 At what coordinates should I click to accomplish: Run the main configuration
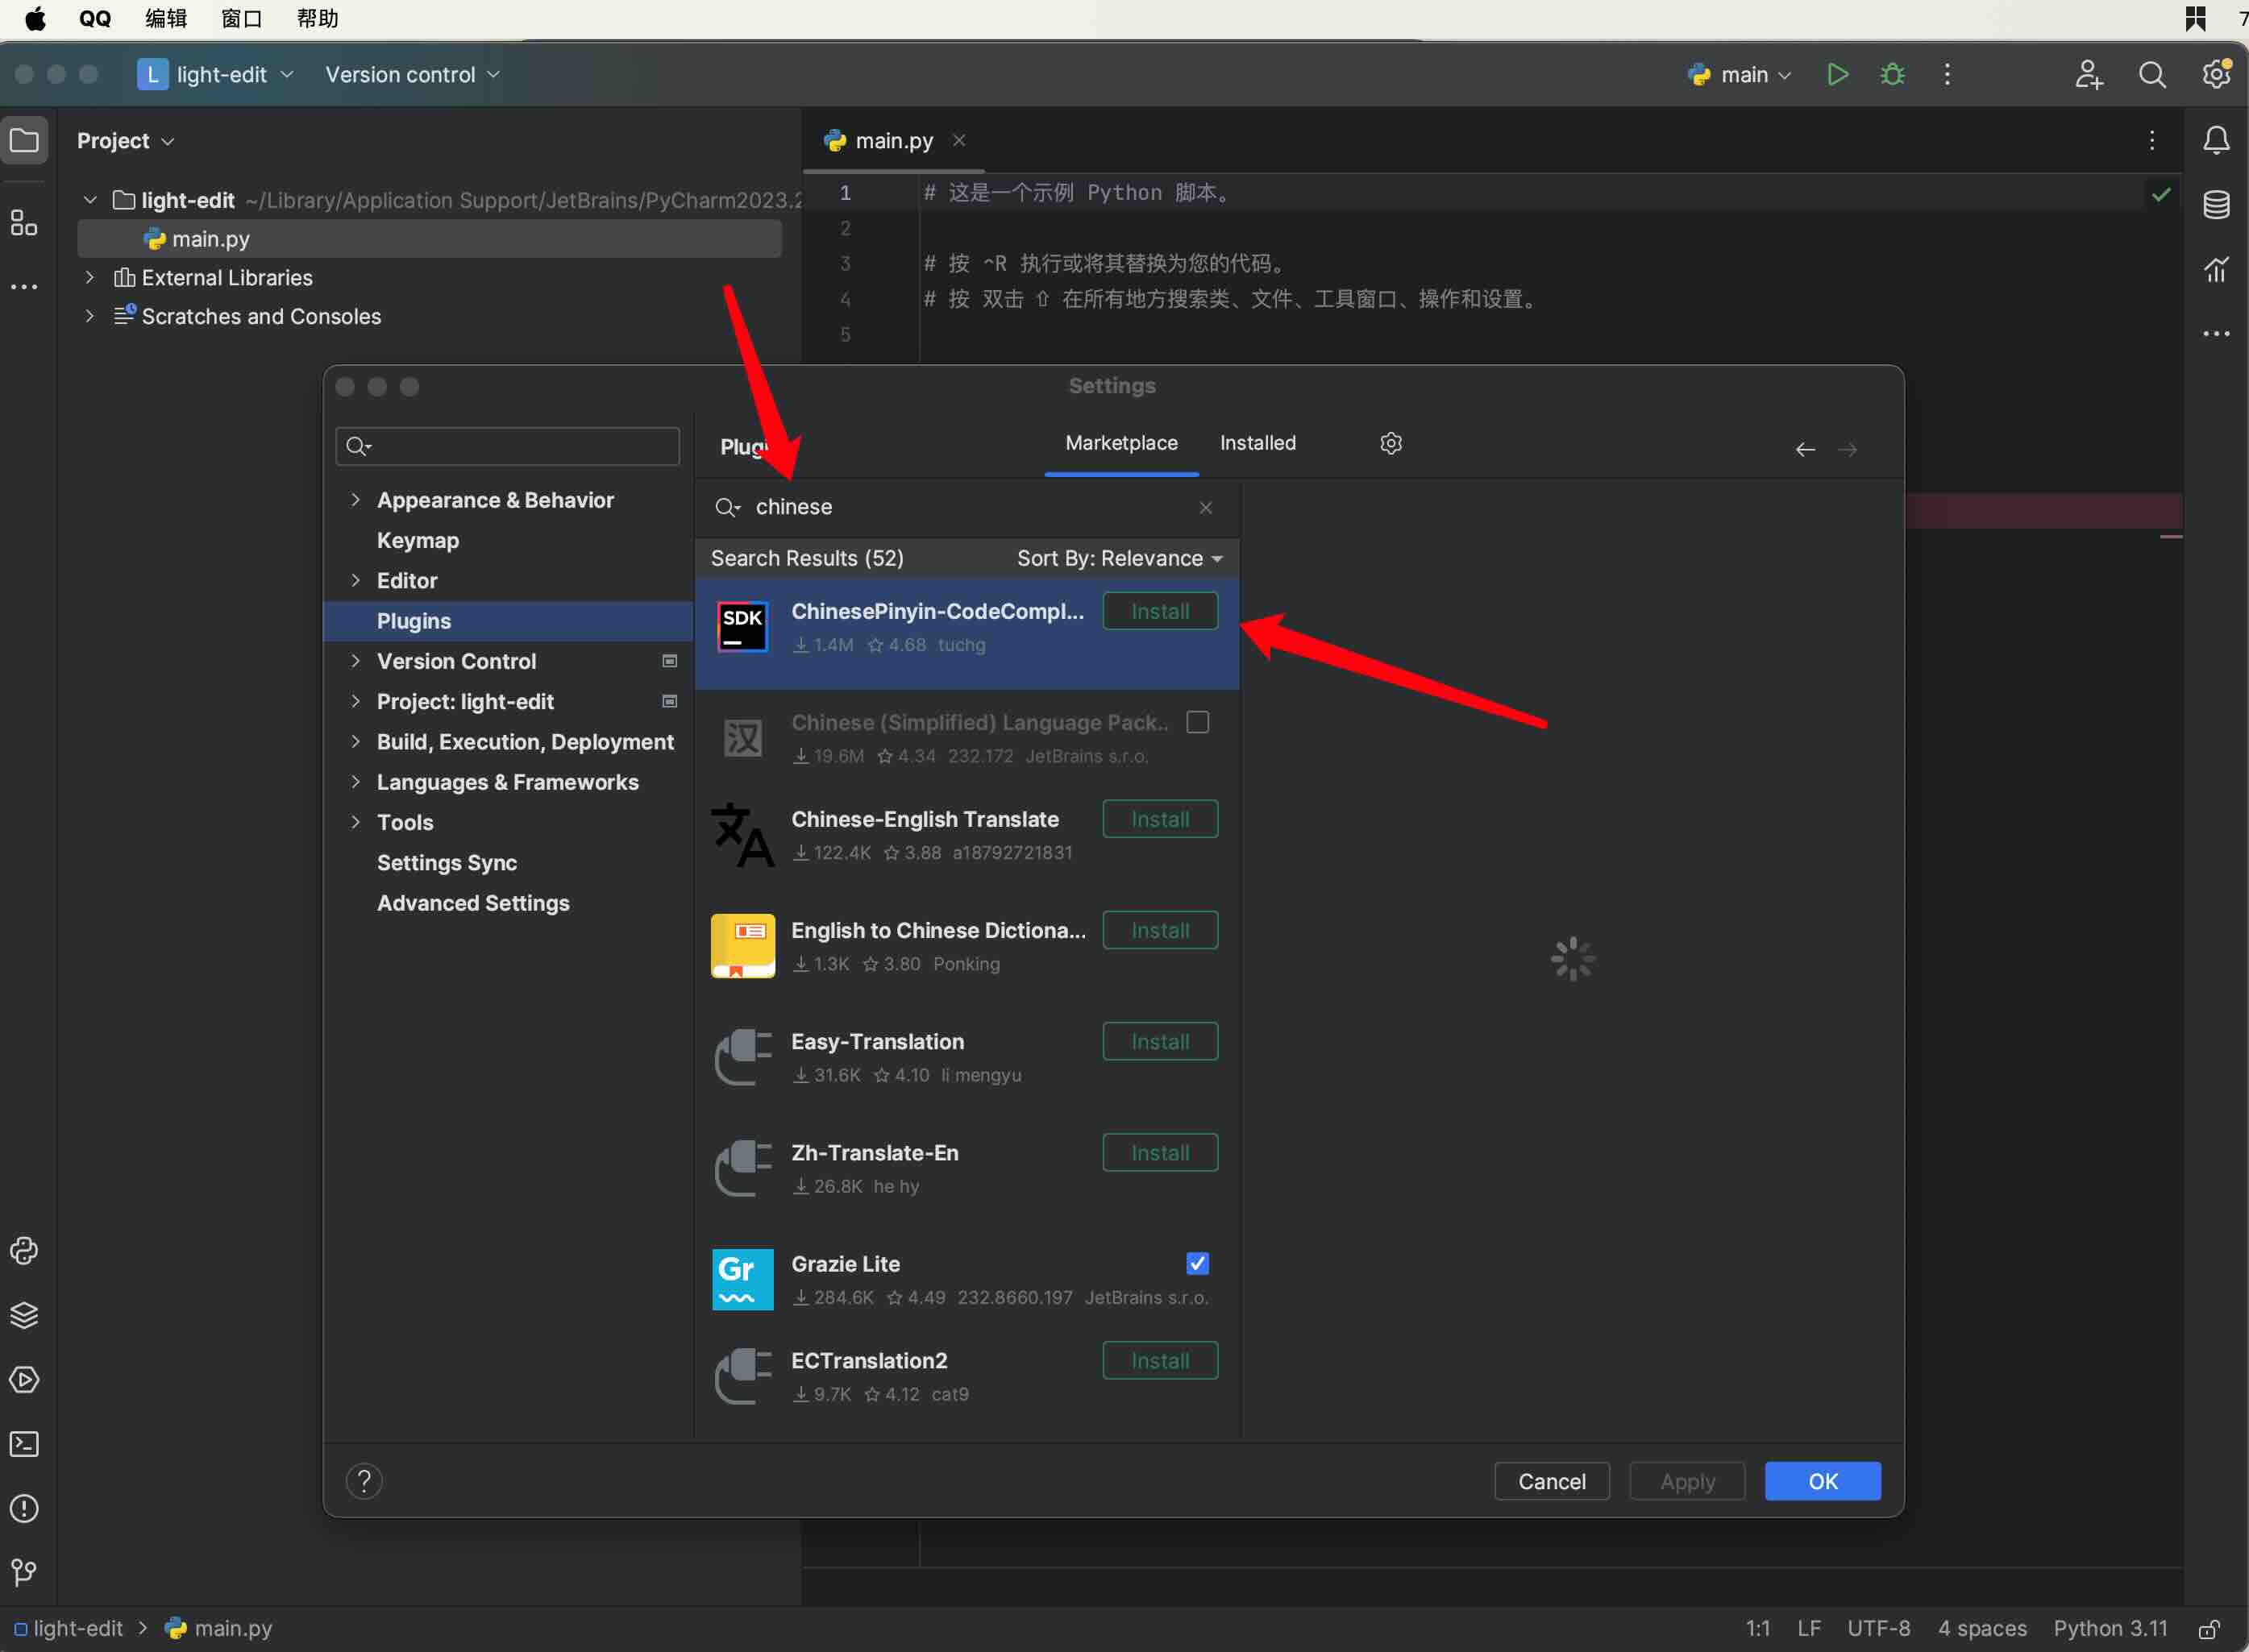point(1837,75)
